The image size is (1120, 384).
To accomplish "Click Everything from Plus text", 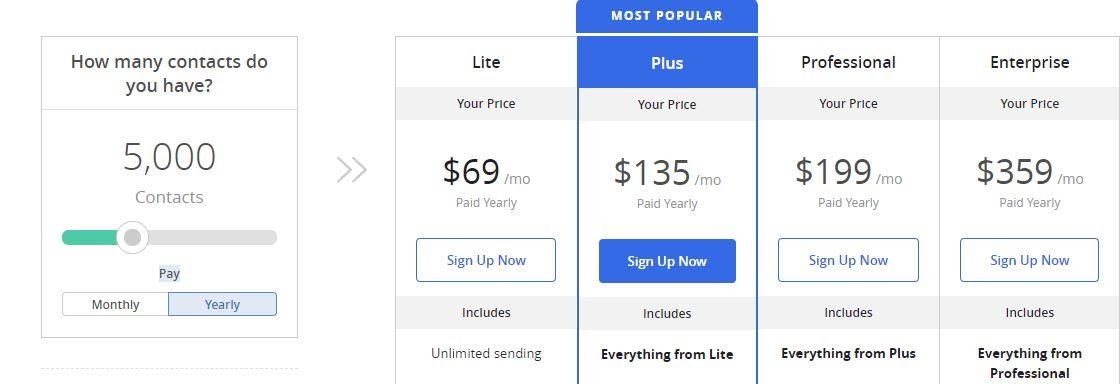I will (x=848, y=353).
